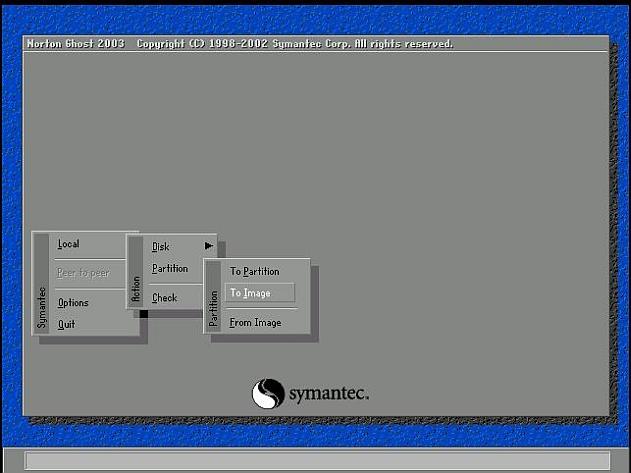Open Options in the Symantec menu
The height and width of the screenshot is (473, 631).
(x=73, y=303)
